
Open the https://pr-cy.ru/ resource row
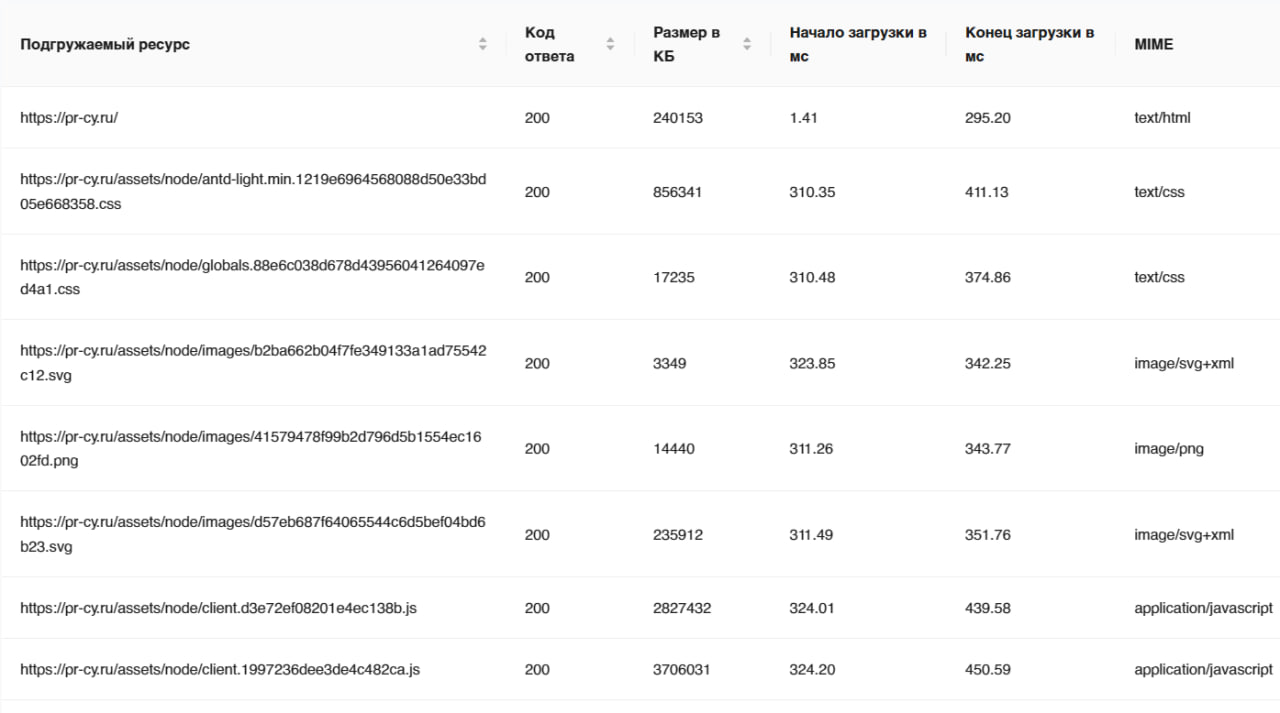click(69, 118)
